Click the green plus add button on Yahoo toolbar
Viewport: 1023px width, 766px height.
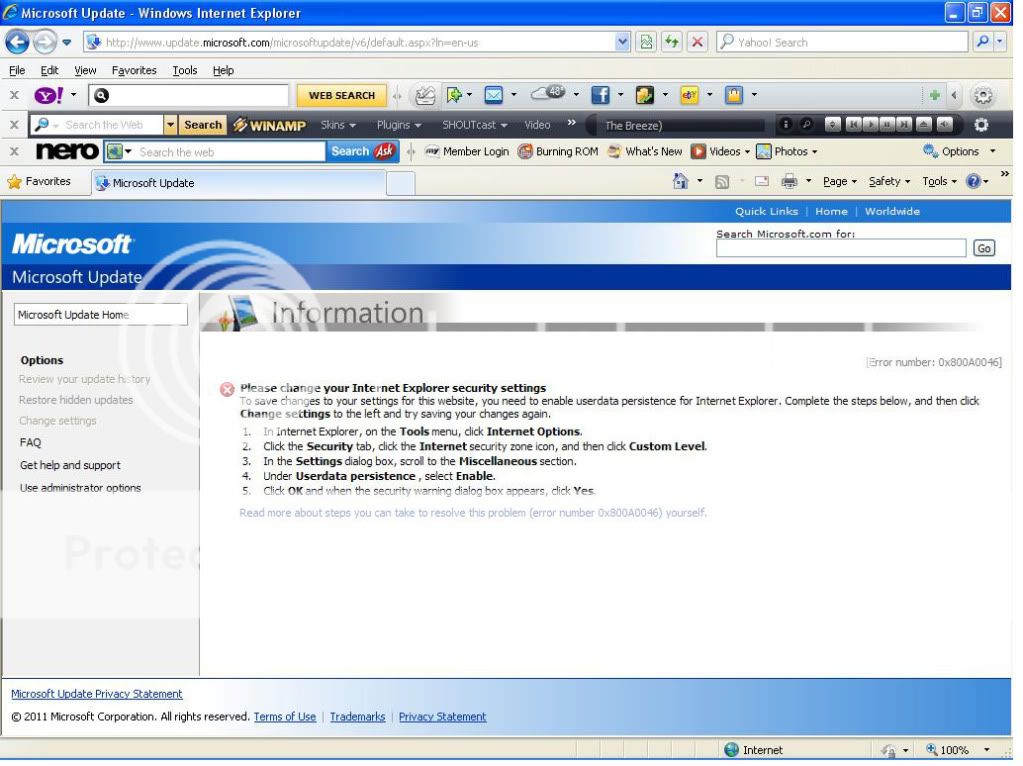tap(934, 95)
